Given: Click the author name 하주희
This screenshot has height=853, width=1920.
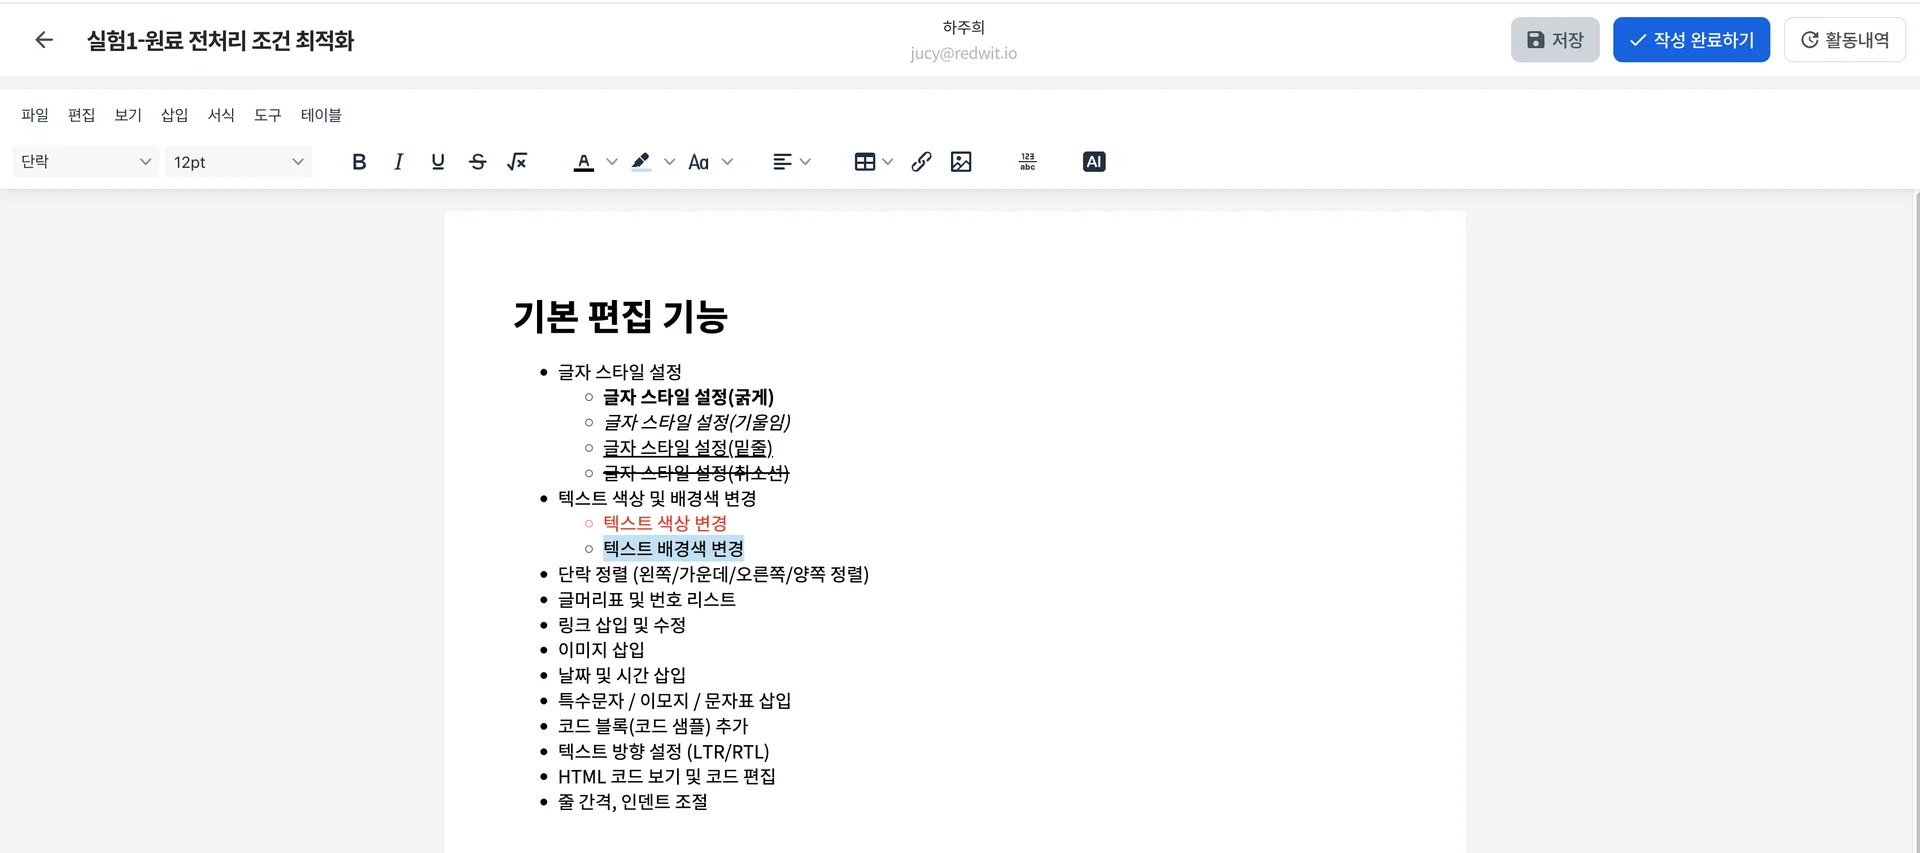Looking at the screenshot, I should (x=964, y=27).
